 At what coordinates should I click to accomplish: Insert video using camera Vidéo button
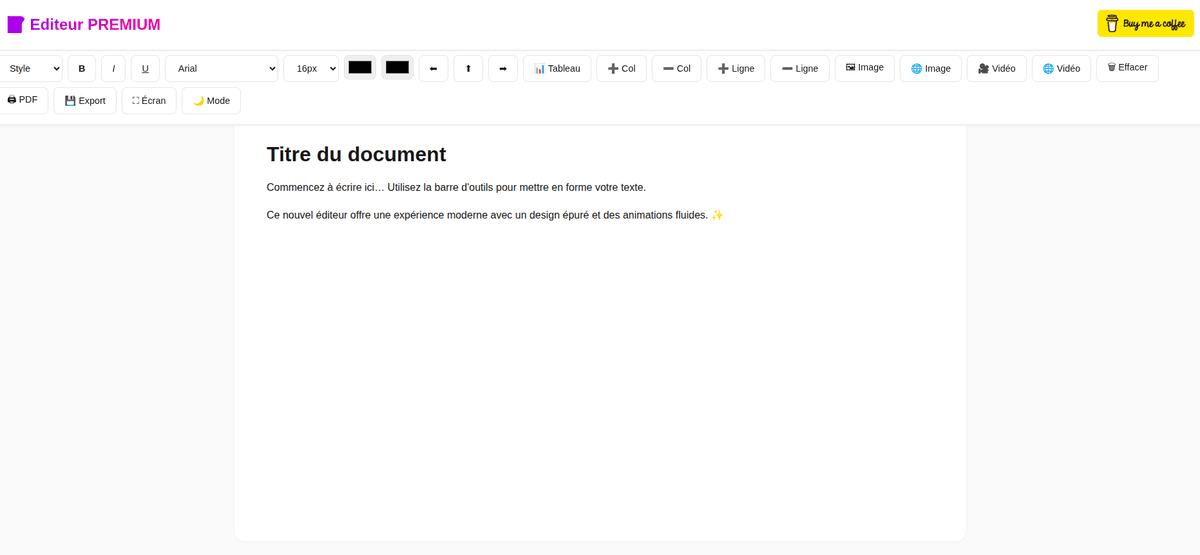point(996,69)
